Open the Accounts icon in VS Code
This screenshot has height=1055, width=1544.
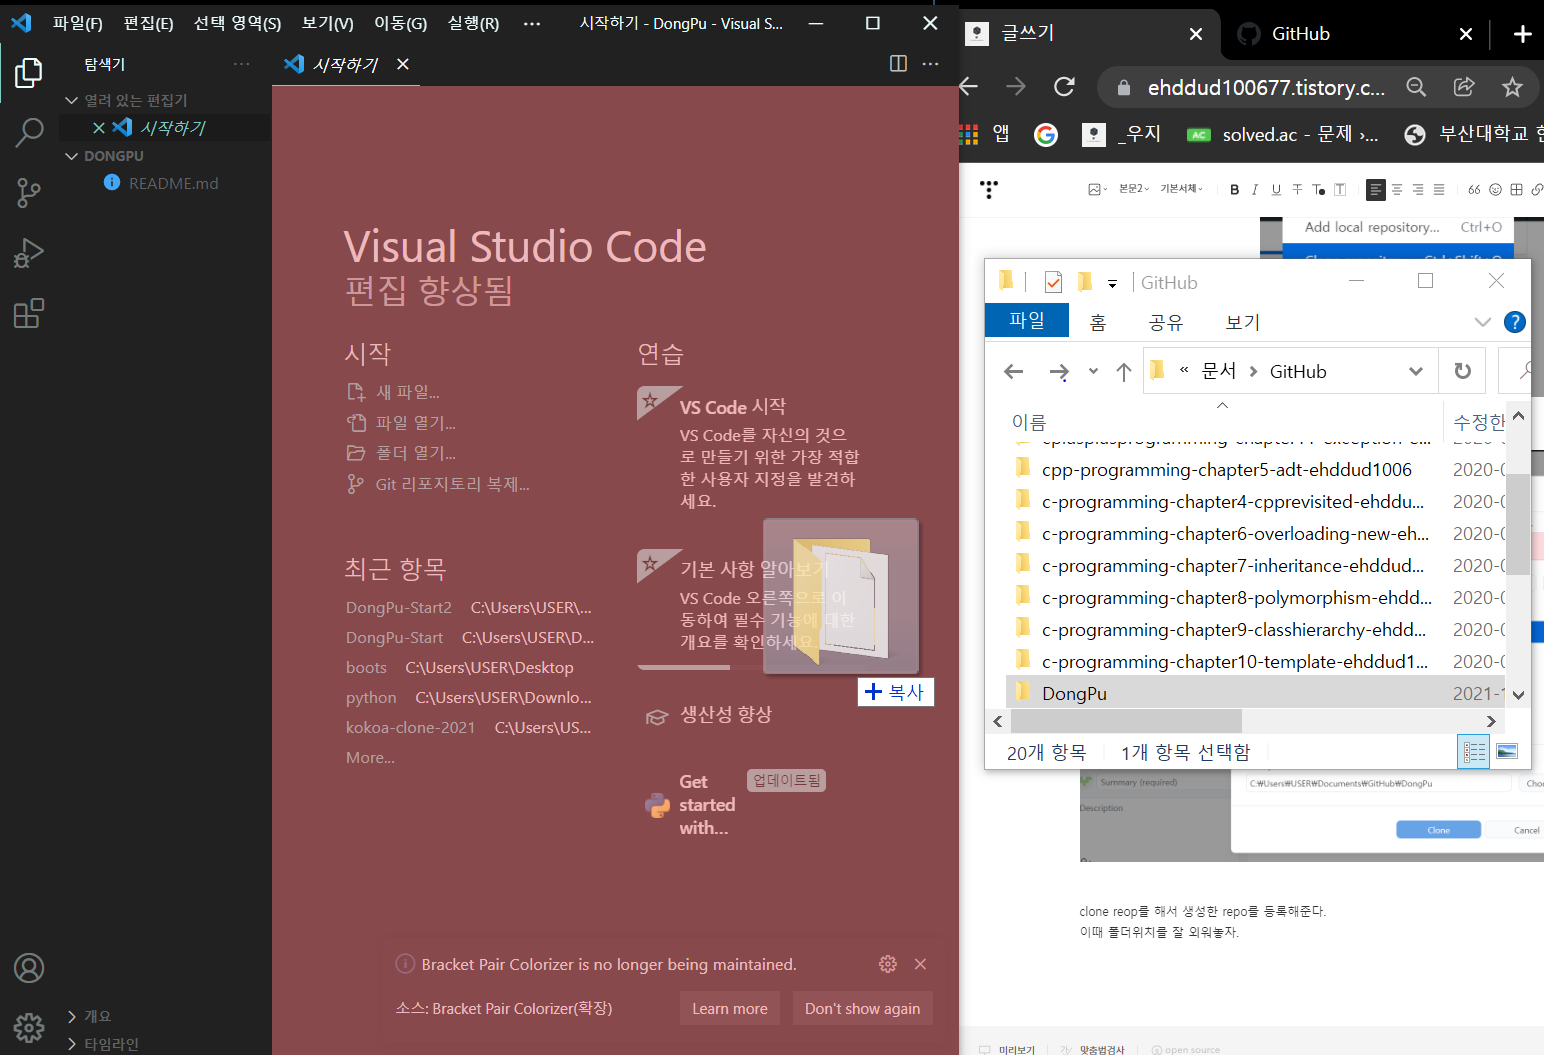click(29, 968)
